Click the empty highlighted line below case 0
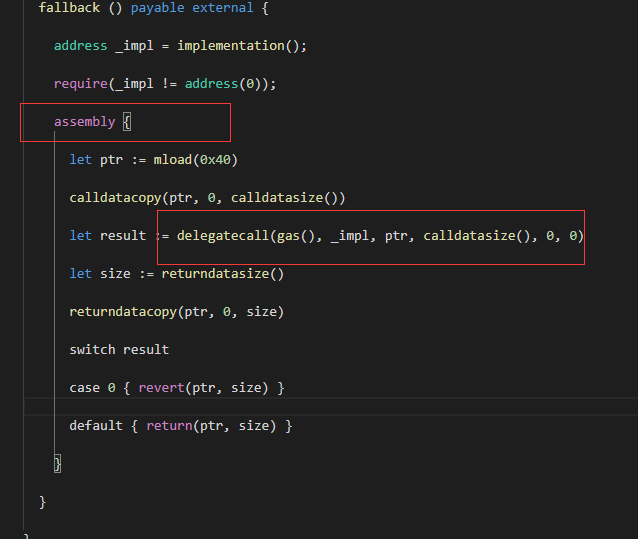This screenshot has height=539, width=638. (x=331, y=406)
